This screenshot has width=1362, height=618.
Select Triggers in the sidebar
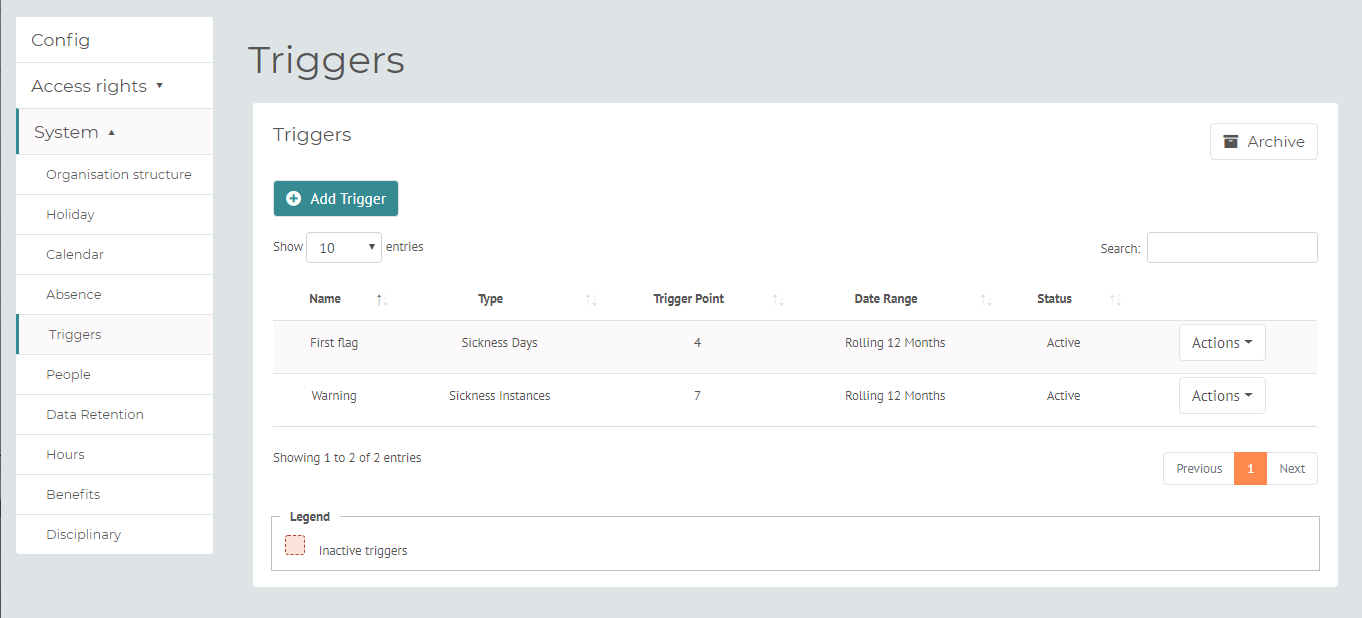click(114, 334)
